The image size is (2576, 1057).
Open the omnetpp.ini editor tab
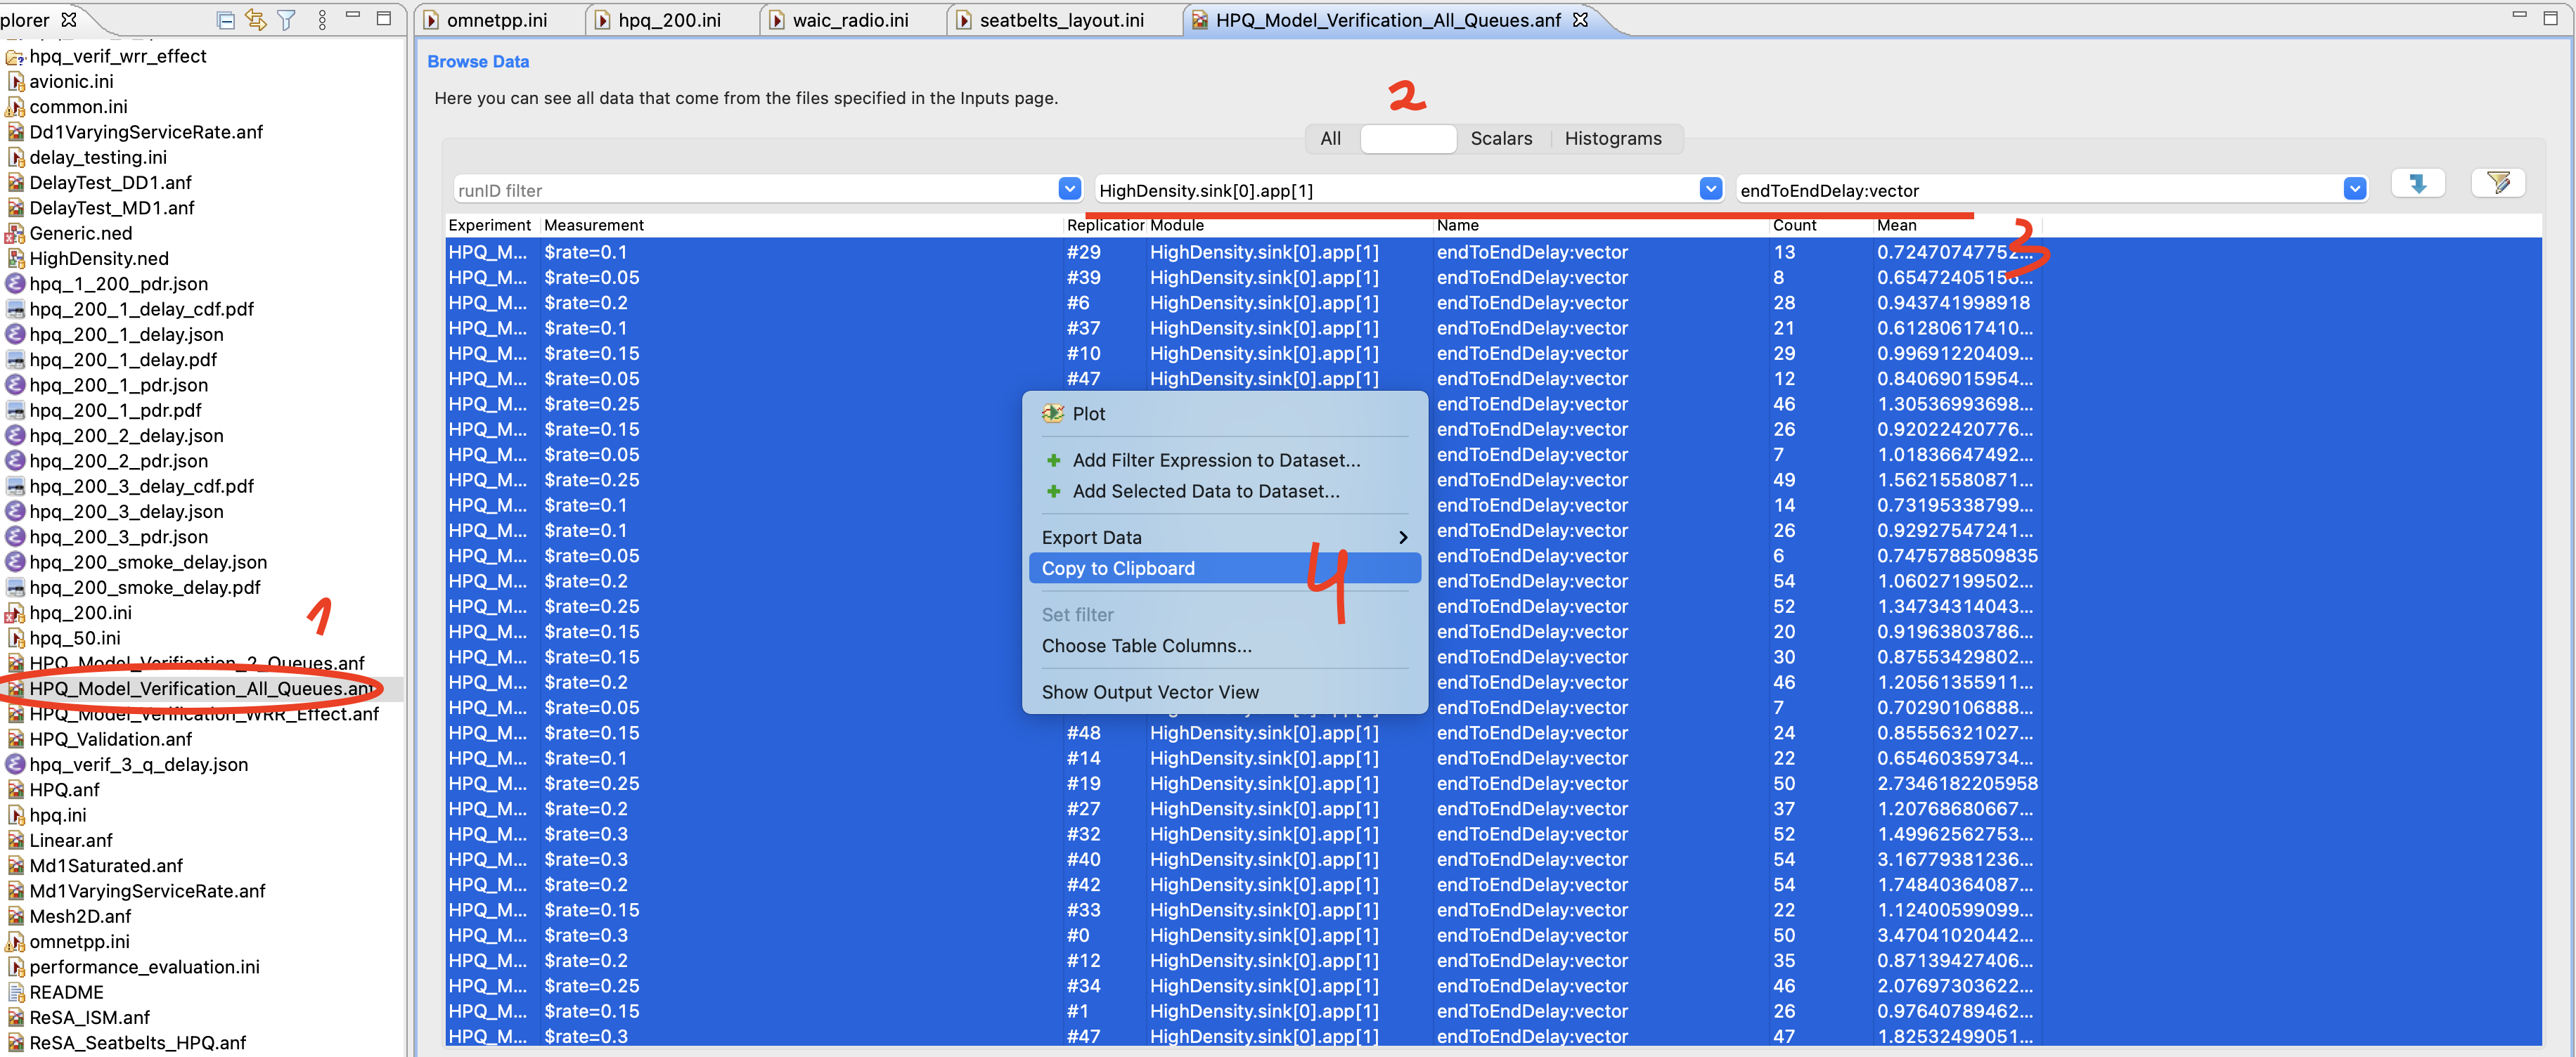pyautogui.click(x=496, y=20)
